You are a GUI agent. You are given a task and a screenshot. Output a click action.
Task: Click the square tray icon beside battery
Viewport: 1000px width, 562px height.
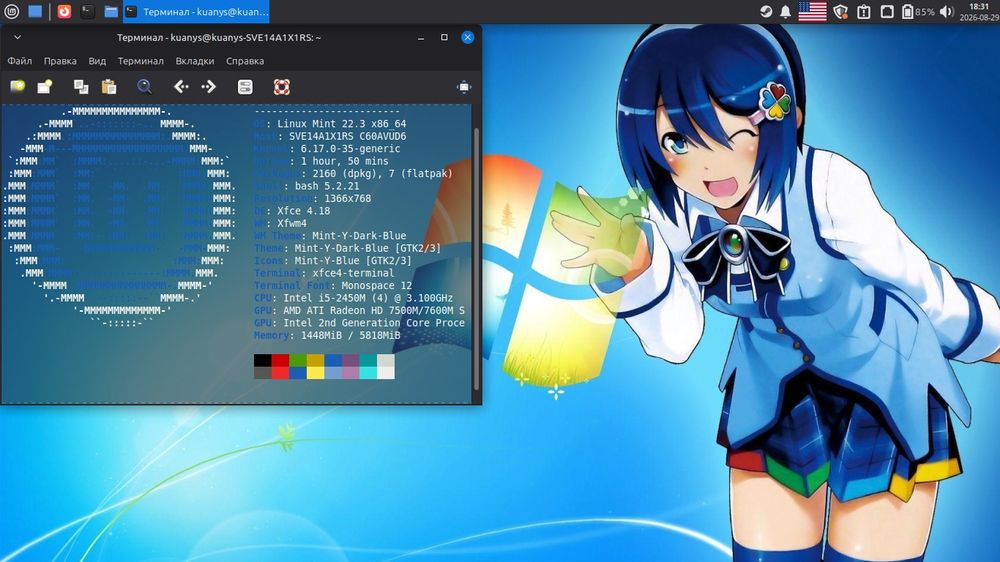click(x=887, y=11)
